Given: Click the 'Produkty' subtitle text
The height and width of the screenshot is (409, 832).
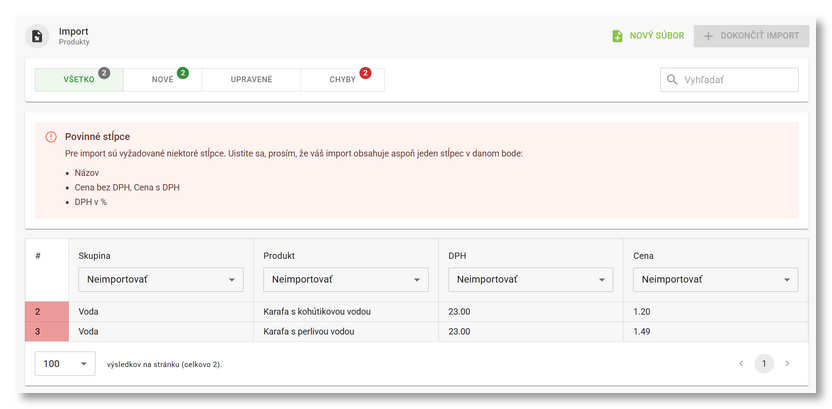Looking at the screenshot, I should [74, 42].
